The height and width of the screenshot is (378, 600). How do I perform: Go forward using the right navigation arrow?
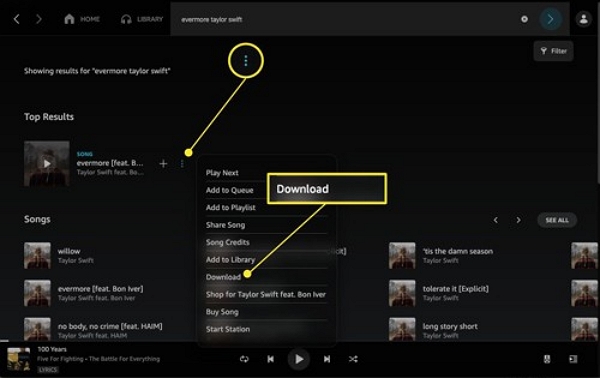click(39, 19)
